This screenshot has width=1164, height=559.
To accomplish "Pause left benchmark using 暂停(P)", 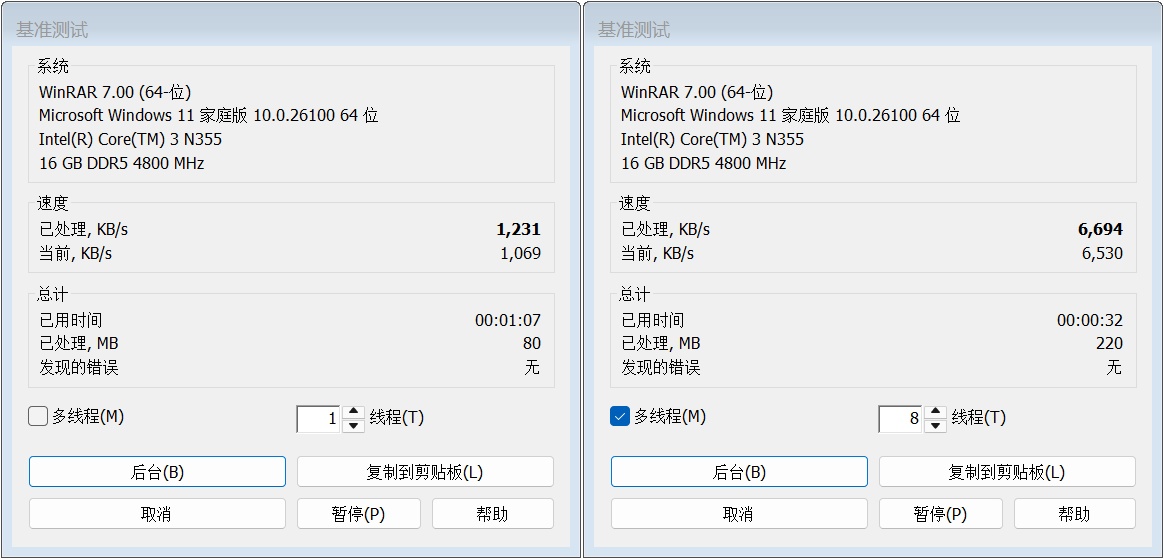I will 359,514.
